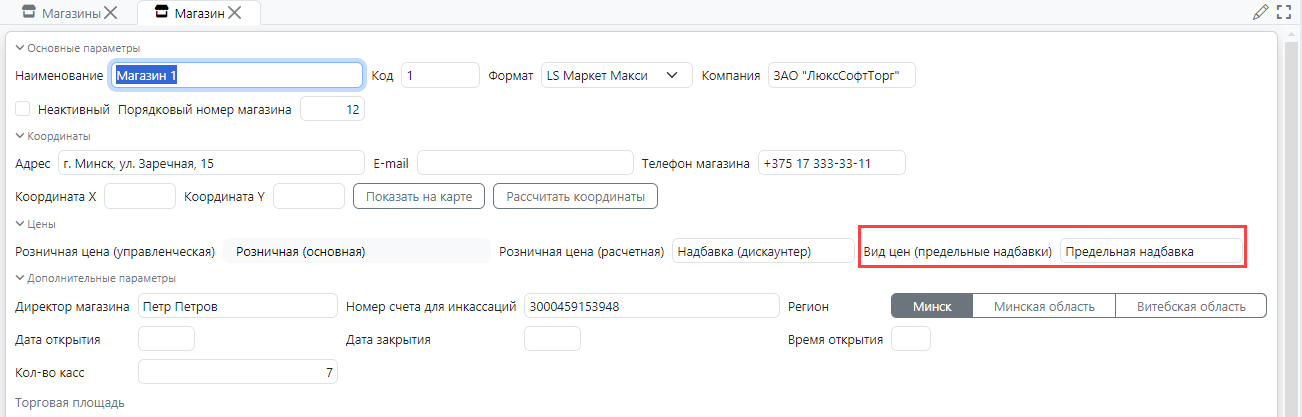Click the fullscreen expand icon
This screenshot has width=1302, height=417.
pos(1285,12)
